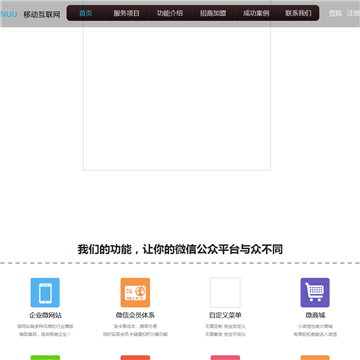The height and width of the screenshot is (360, 360).
Task: Click the second description line under 企业微网站
Action: (x=45, y=334)
